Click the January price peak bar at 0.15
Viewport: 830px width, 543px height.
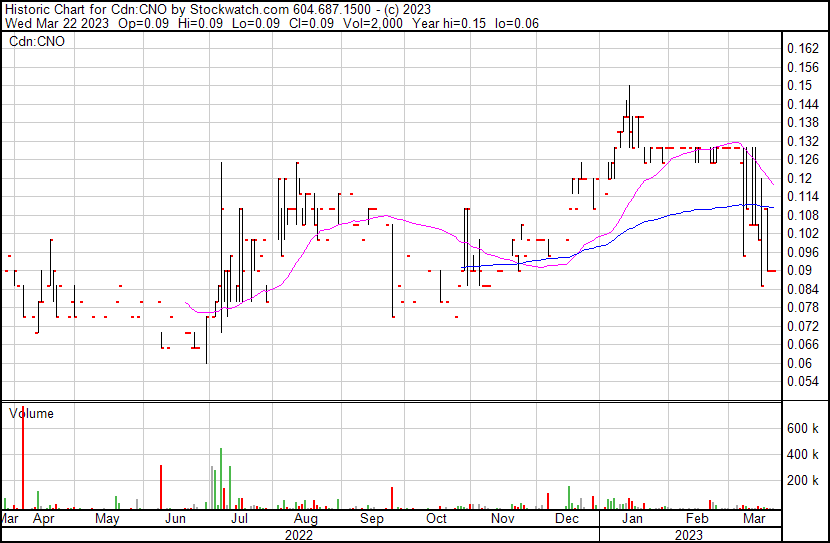click(629, 100)
